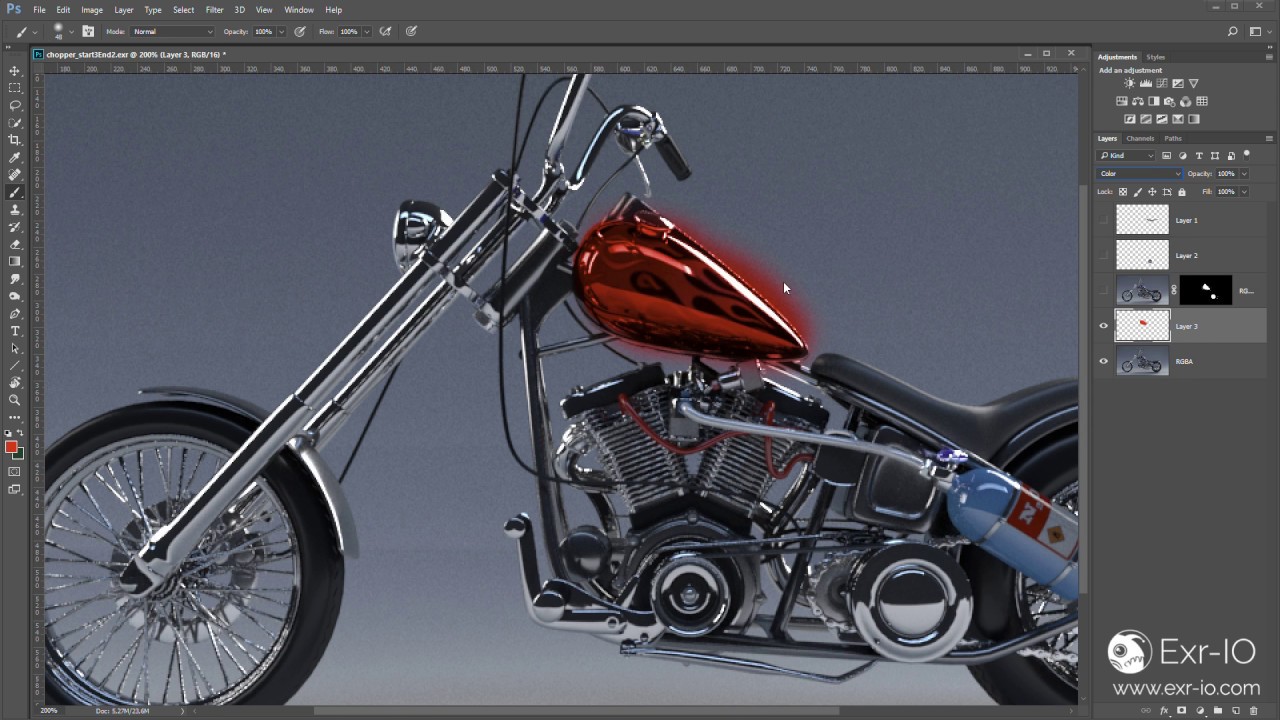This screenshot has width=1280, height=720.
Task: Open the layer Opacity dropdown arrow
Action: (1244, 174)
